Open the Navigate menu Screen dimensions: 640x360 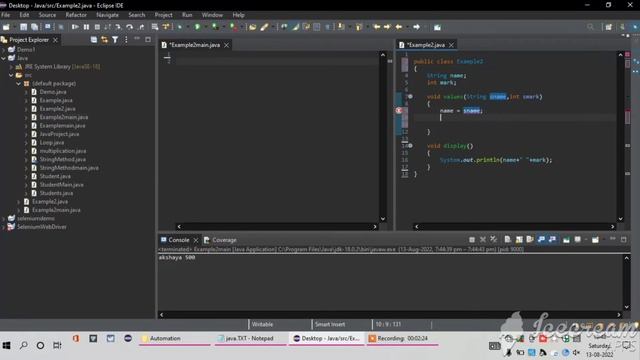[x=107, y=15]
